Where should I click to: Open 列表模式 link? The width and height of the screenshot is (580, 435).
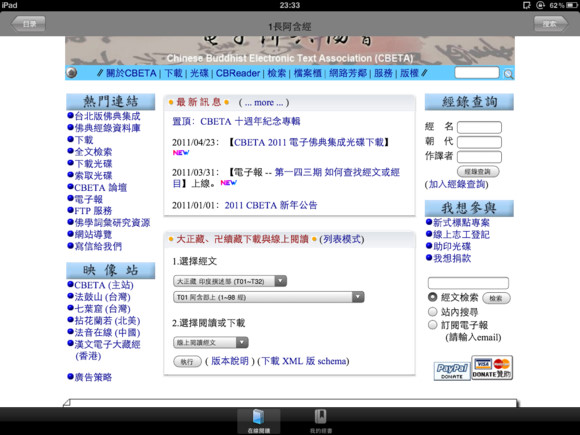342,239
